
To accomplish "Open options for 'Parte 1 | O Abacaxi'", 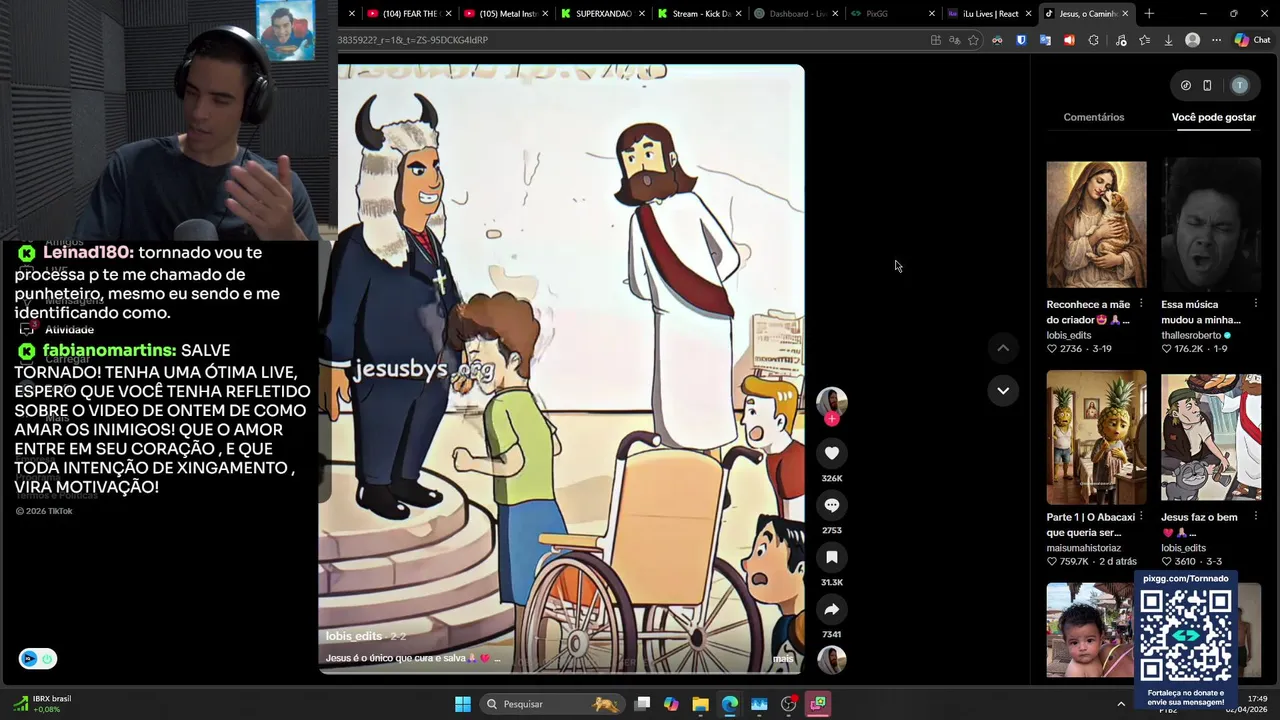I will pos(1141,517).
